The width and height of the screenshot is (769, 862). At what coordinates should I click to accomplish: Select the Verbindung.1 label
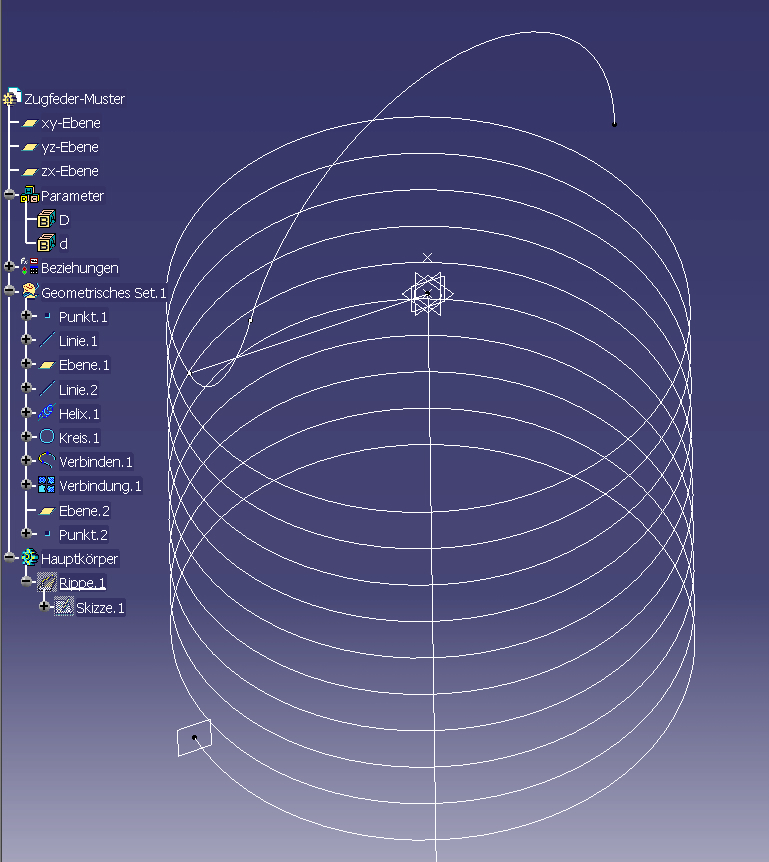[100, 487]
